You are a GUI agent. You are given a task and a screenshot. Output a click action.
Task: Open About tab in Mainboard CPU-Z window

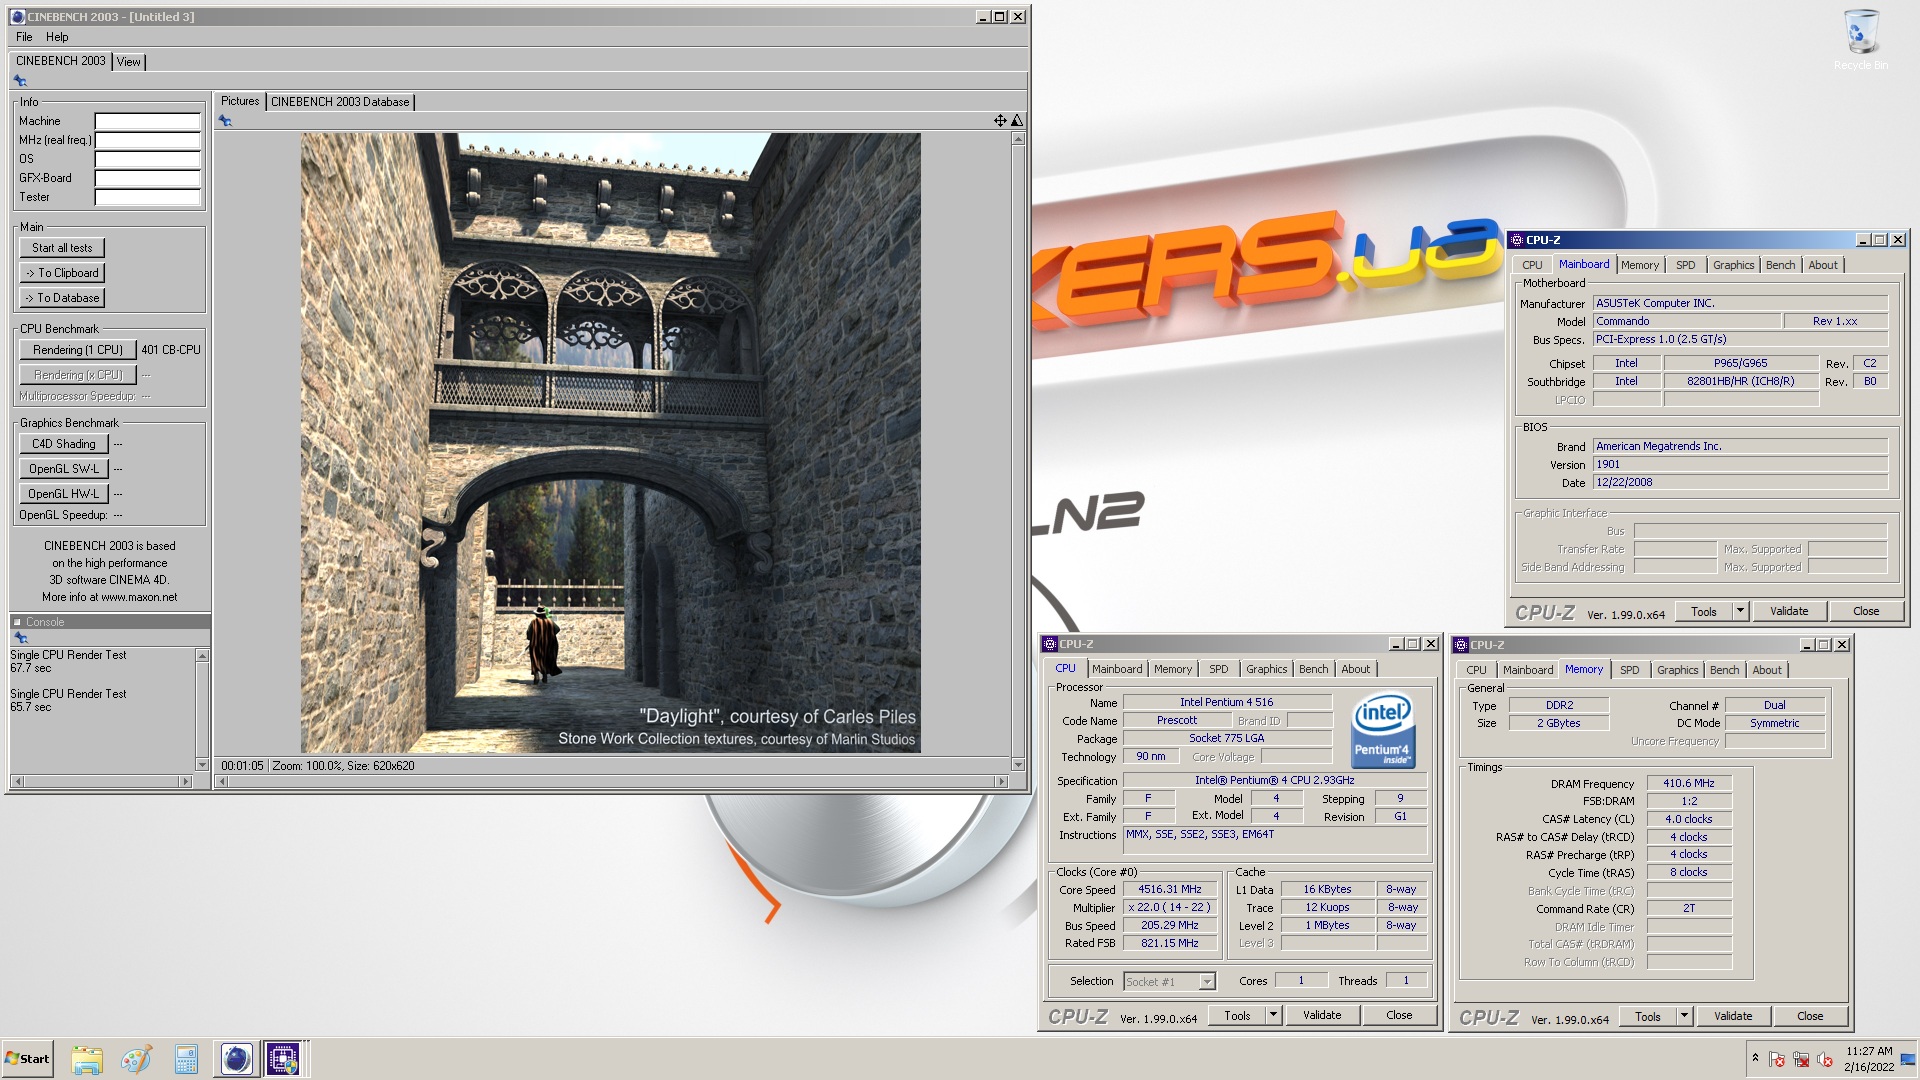[1822, 265]
